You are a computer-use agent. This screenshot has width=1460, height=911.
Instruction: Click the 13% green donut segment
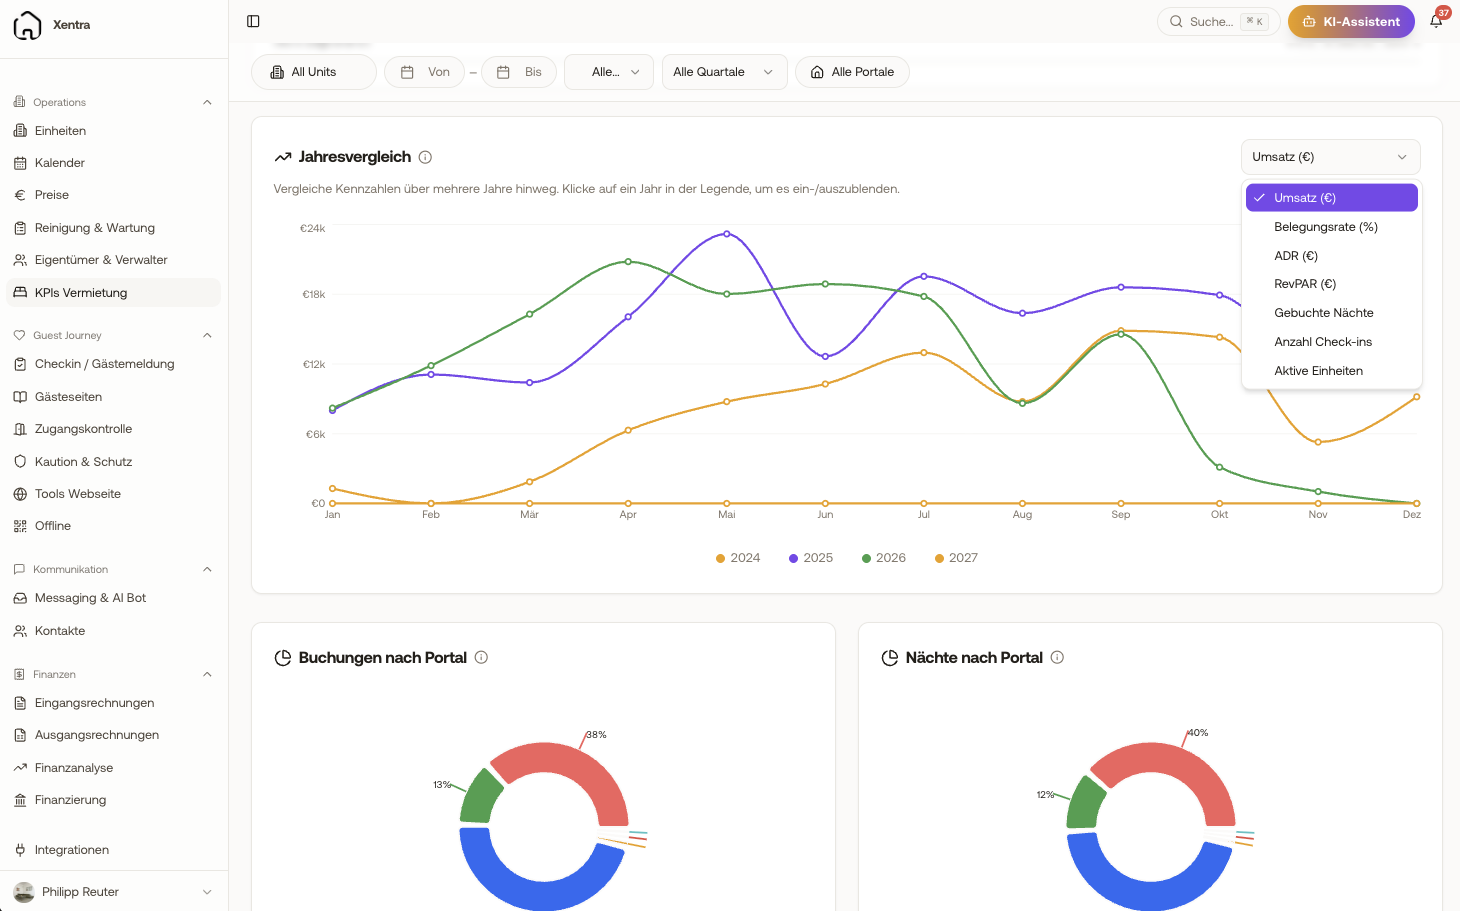click(481, 797)
